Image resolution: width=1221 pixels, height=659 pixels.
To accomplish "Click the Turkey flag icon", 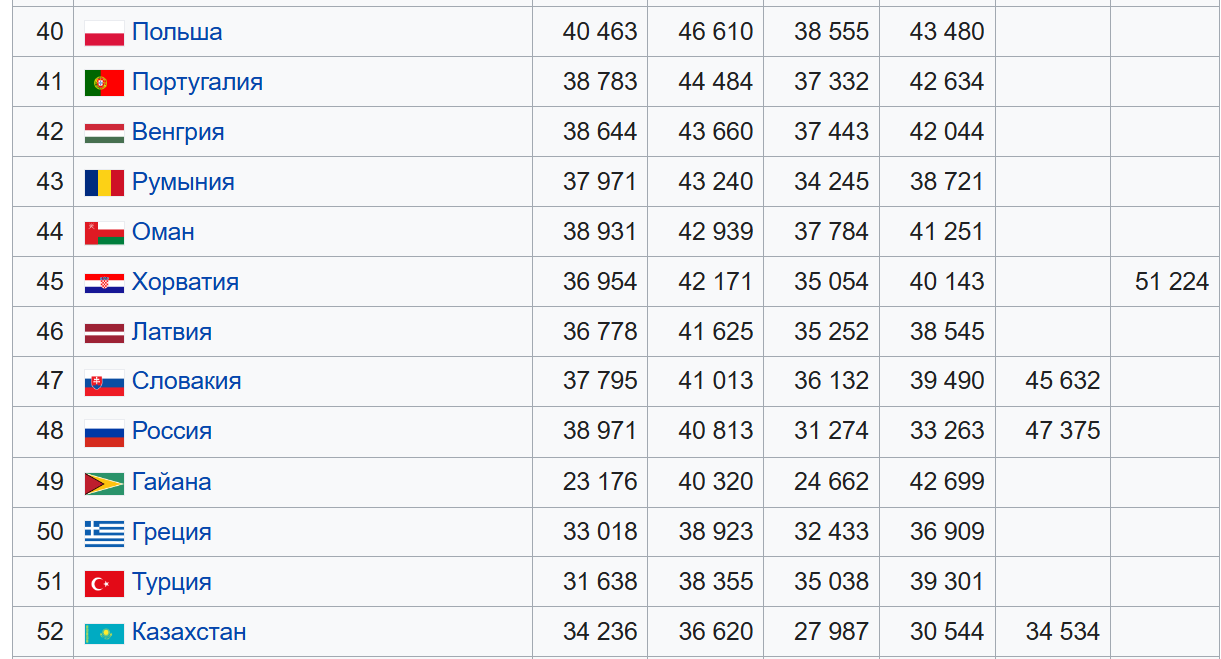I will pyautogui.click(x=104, y=583).
